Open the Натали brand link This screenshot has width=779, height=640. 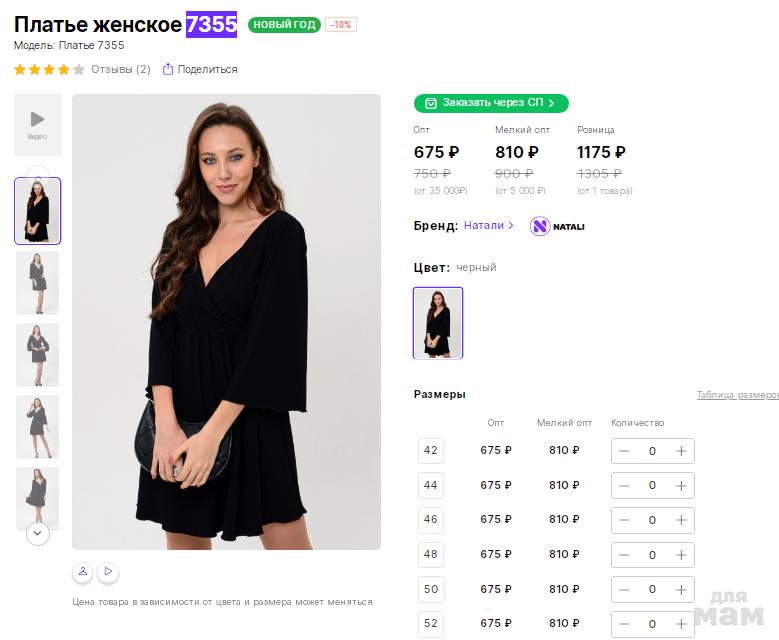(x=488, y=226)
